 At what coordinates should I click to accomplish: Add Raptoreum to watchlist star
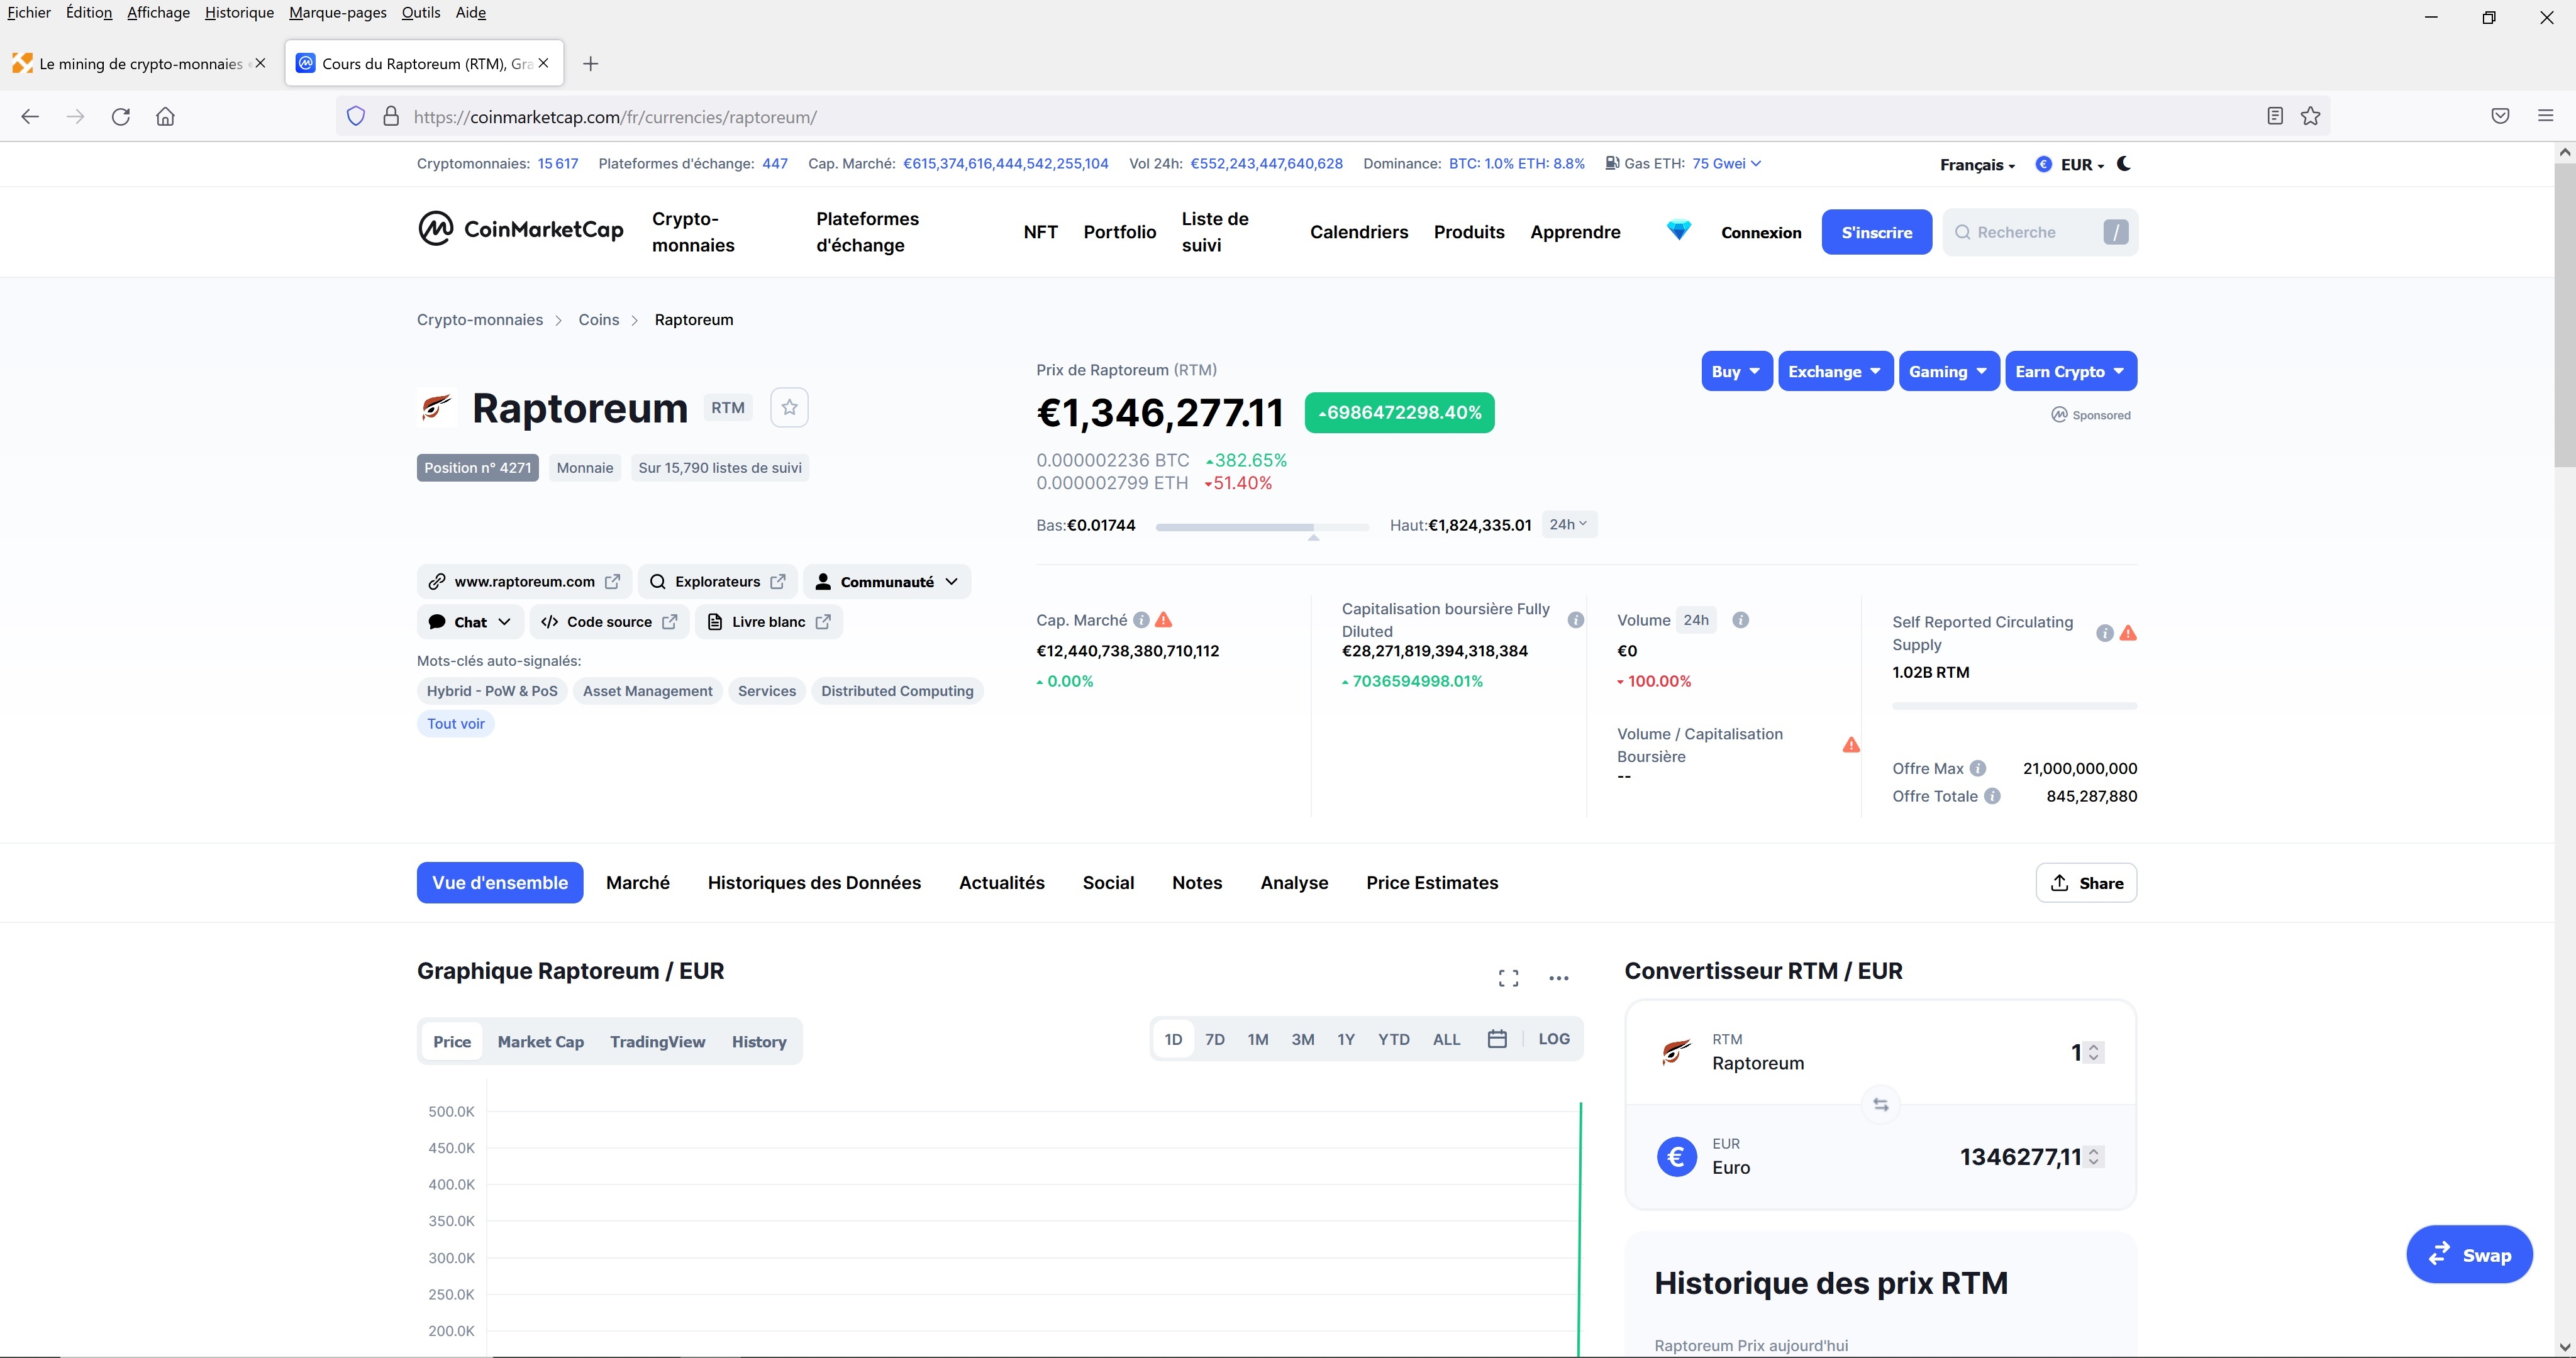click(x=789, y=408)
